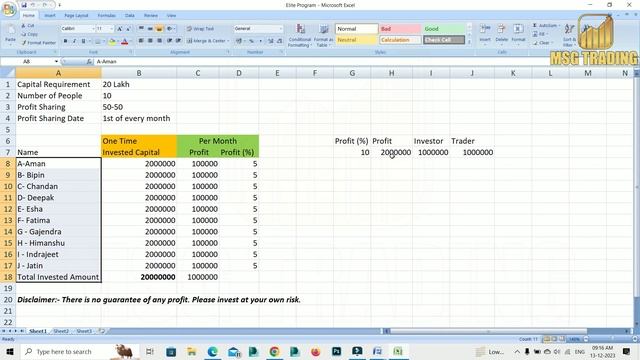Toggle Bottom Align vertical alignment

(x=159, y=29)
